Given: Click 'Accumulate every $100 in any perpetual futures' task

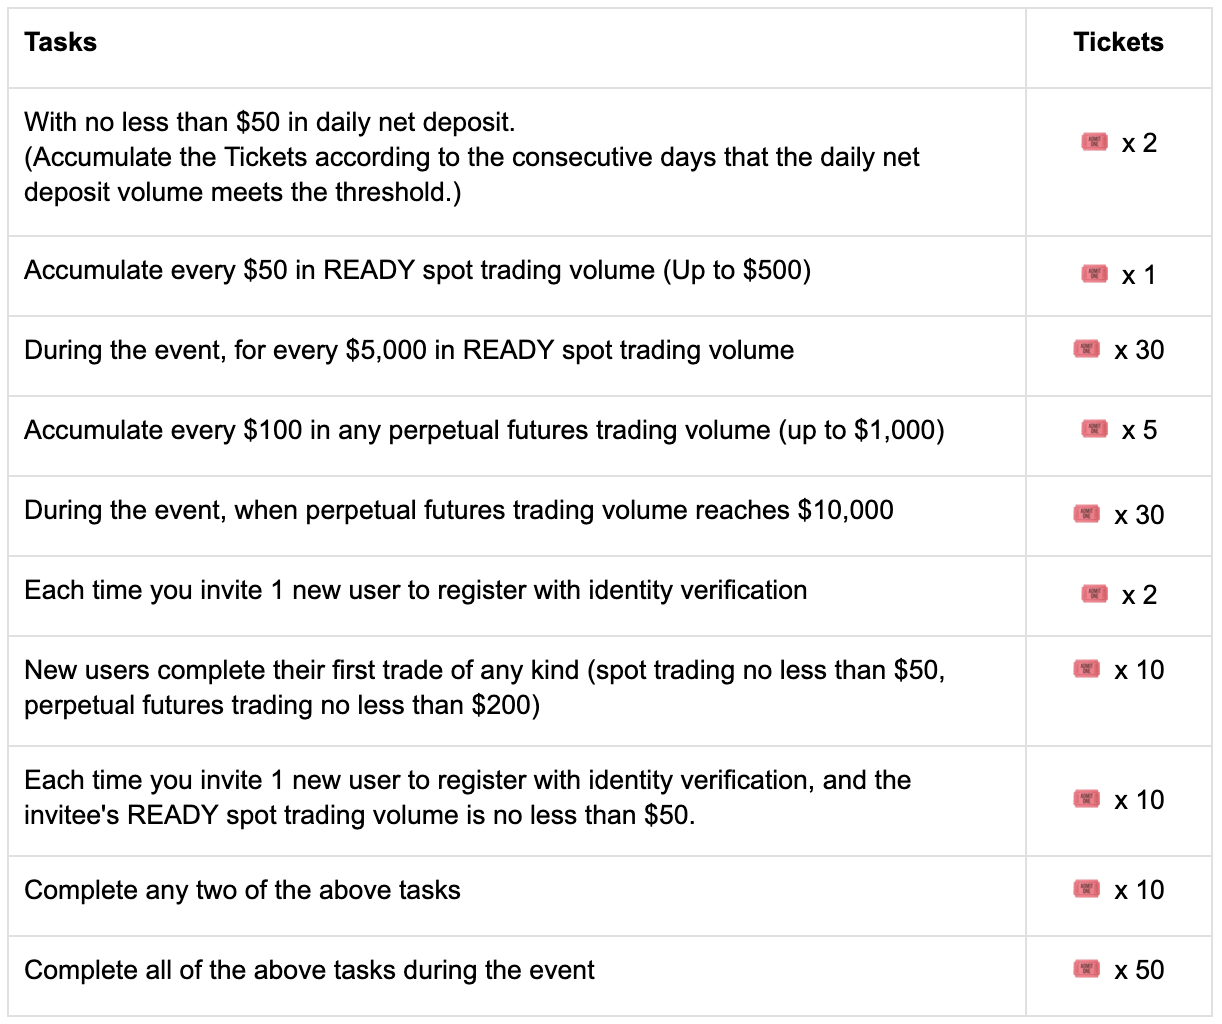Looking at the screenshot, I should (x=484, y=430).
